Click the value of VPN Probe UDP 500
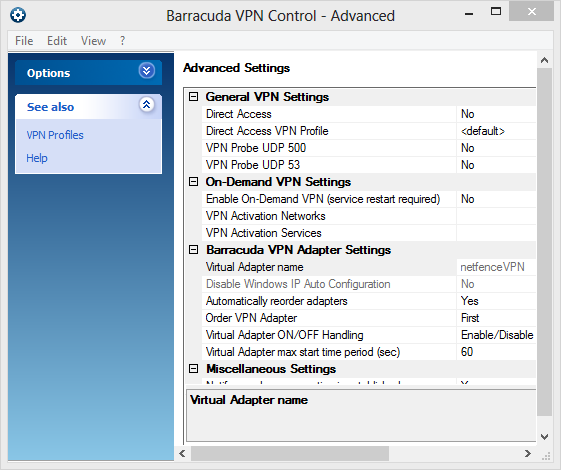The image size is (561, 470). point(496,148)
